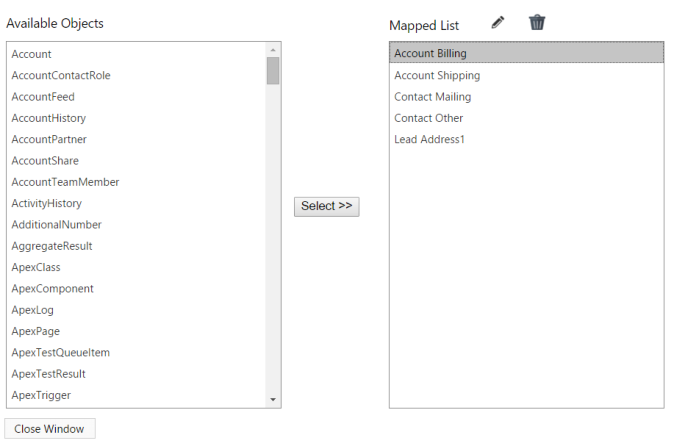Select Account Billing in Mapped List
This screenshot has height=446, width=674.
(527, 53)
